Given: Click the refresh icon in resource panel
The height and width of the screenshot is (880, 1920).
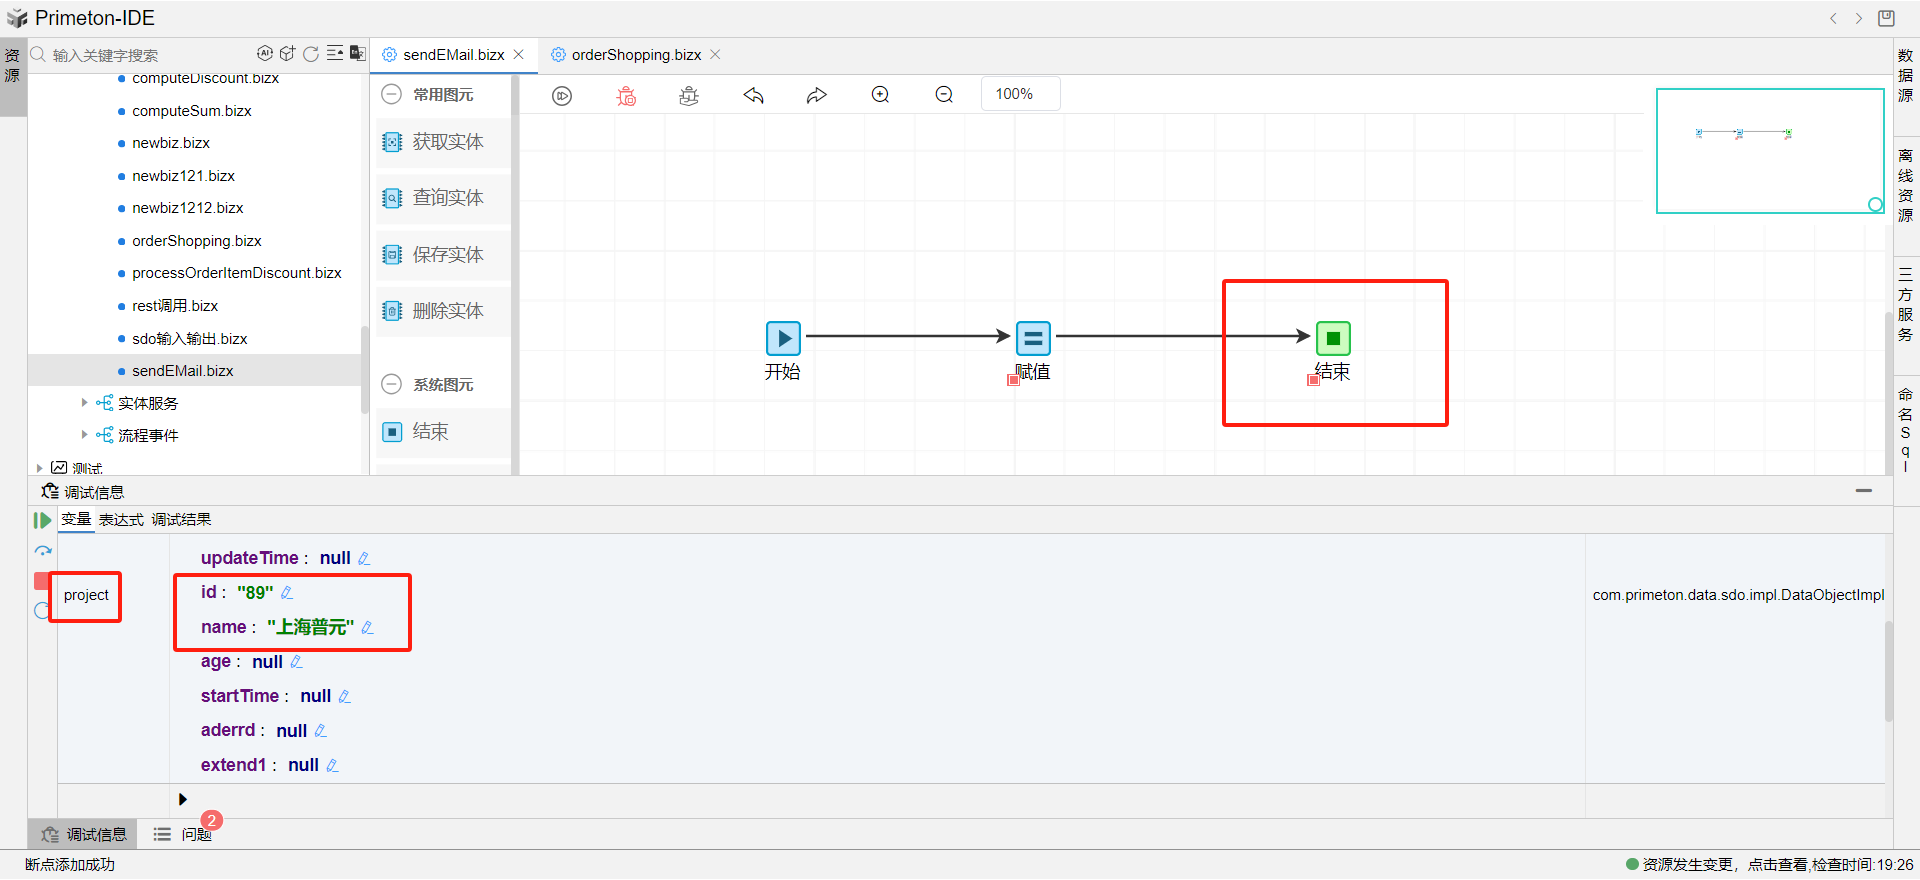Looking at the screenshot, I should [x=311, y=54].
